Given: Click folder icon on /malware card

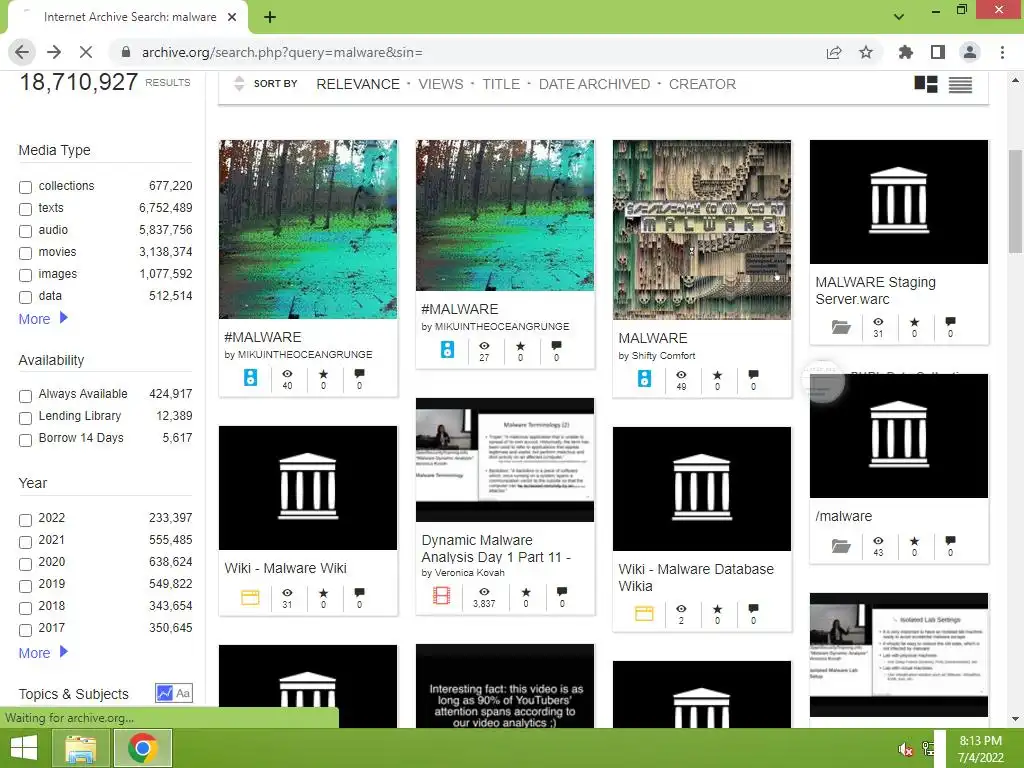Looking at the screenshot, I should (841, 545).
